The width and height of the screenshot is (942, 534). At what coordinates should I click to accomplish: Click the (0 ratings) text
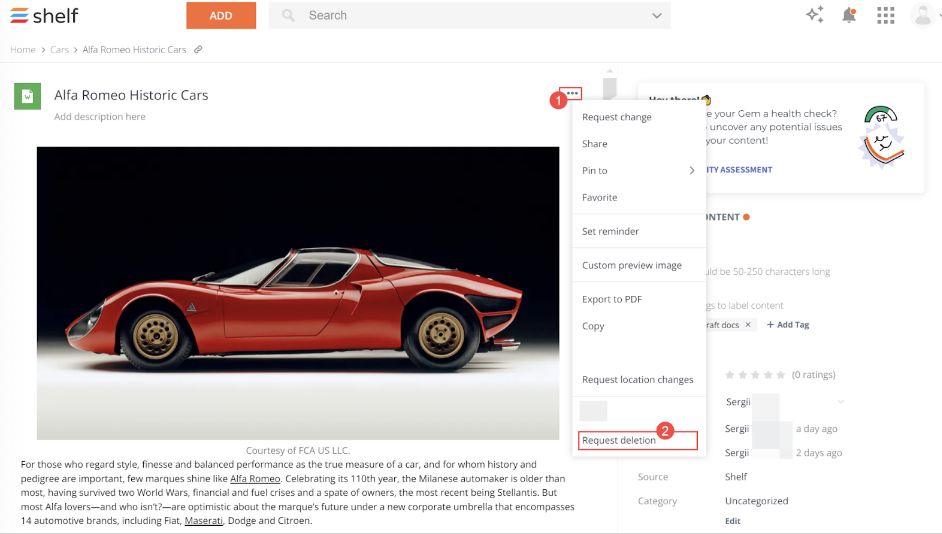(x=813, y=375)
